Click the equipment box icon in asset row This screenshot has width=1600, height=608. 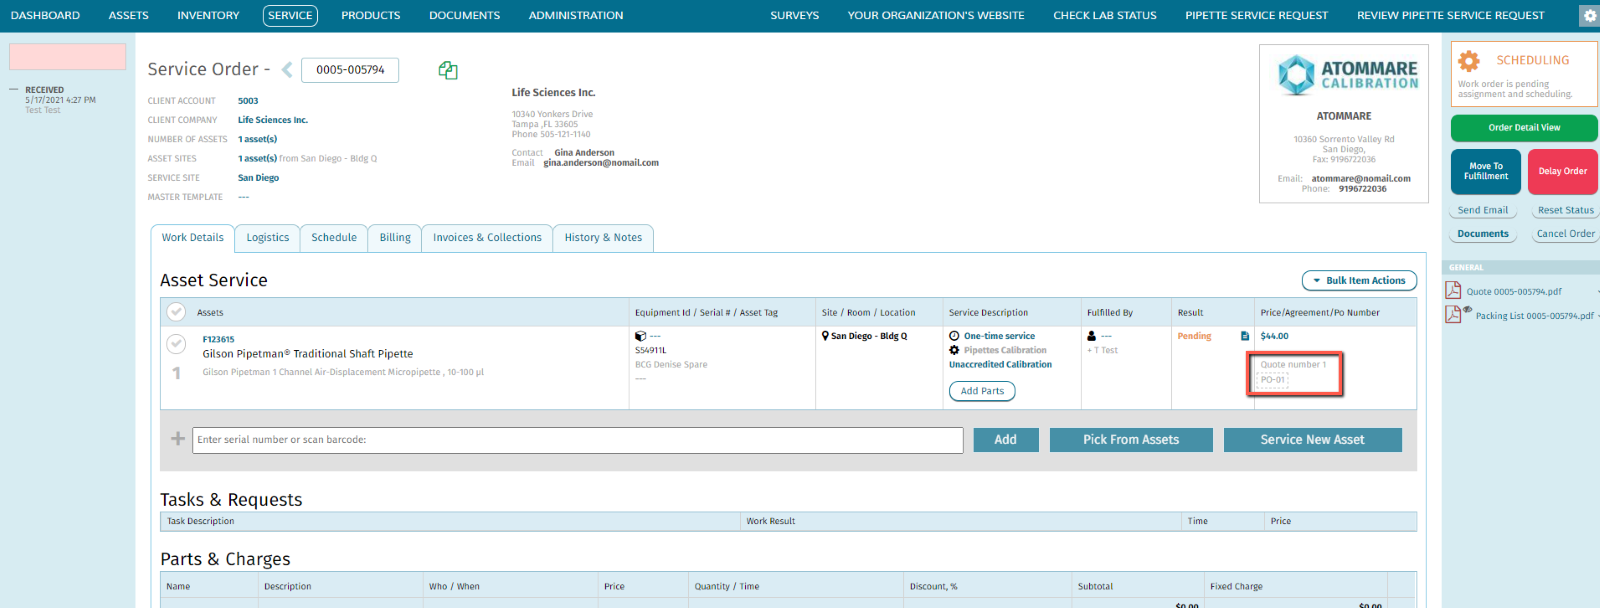point(640,336)
